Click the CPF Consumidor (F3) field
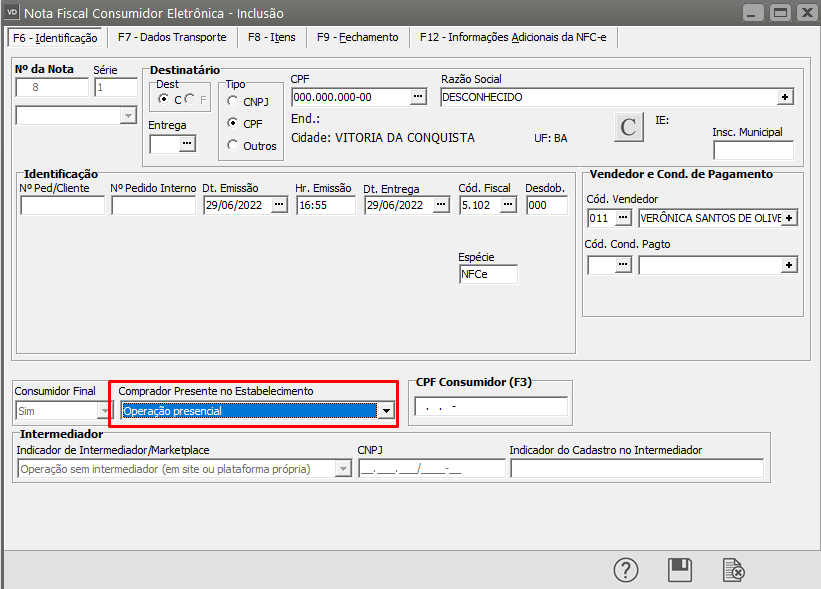Image resolution: width=821 pixels, height=589 pixels. coord(490,407)
